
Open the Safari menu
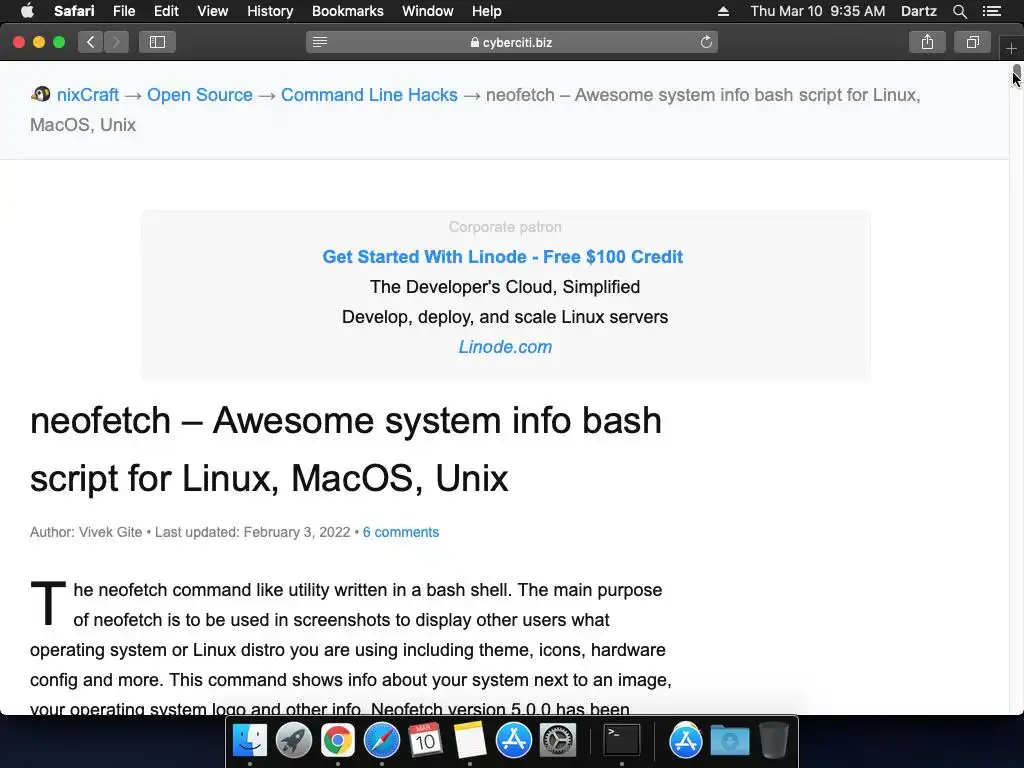pos(74,11)
